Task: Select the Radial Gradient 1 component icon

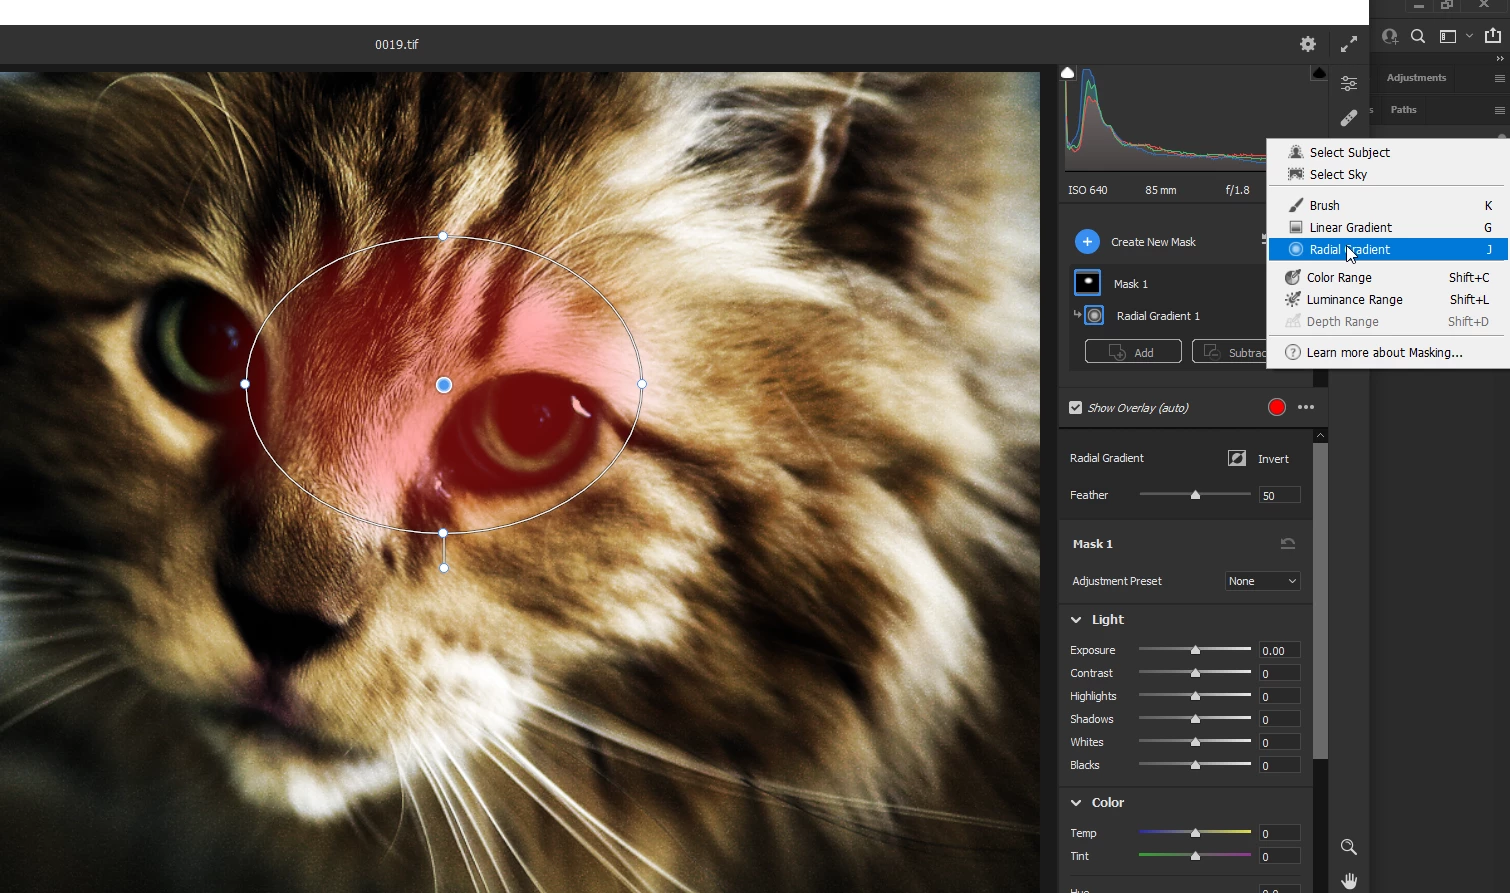Action: (1095, 315)
